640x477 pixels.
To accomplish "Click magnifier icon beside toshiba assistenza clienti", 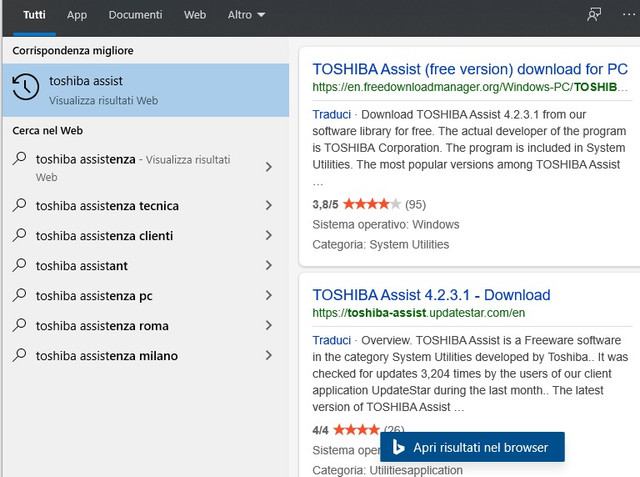I will tap(19, 235).
